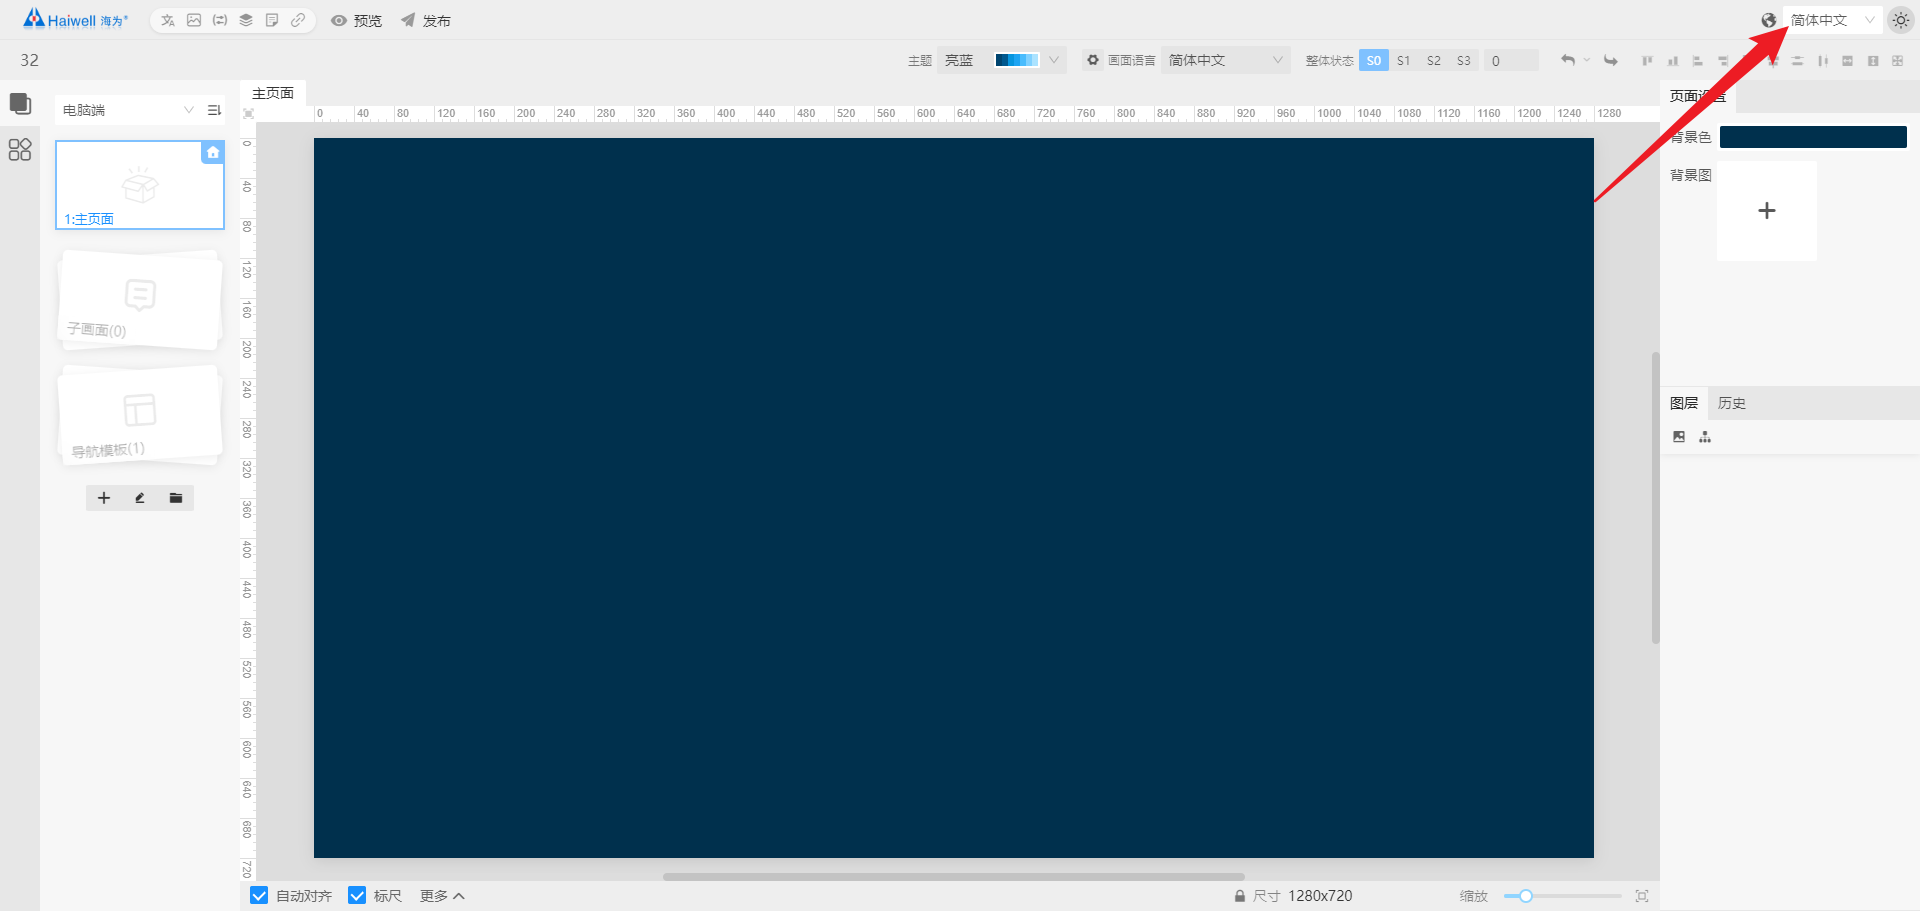Expand the undo history dropdown arrow

pos(1586,60)
